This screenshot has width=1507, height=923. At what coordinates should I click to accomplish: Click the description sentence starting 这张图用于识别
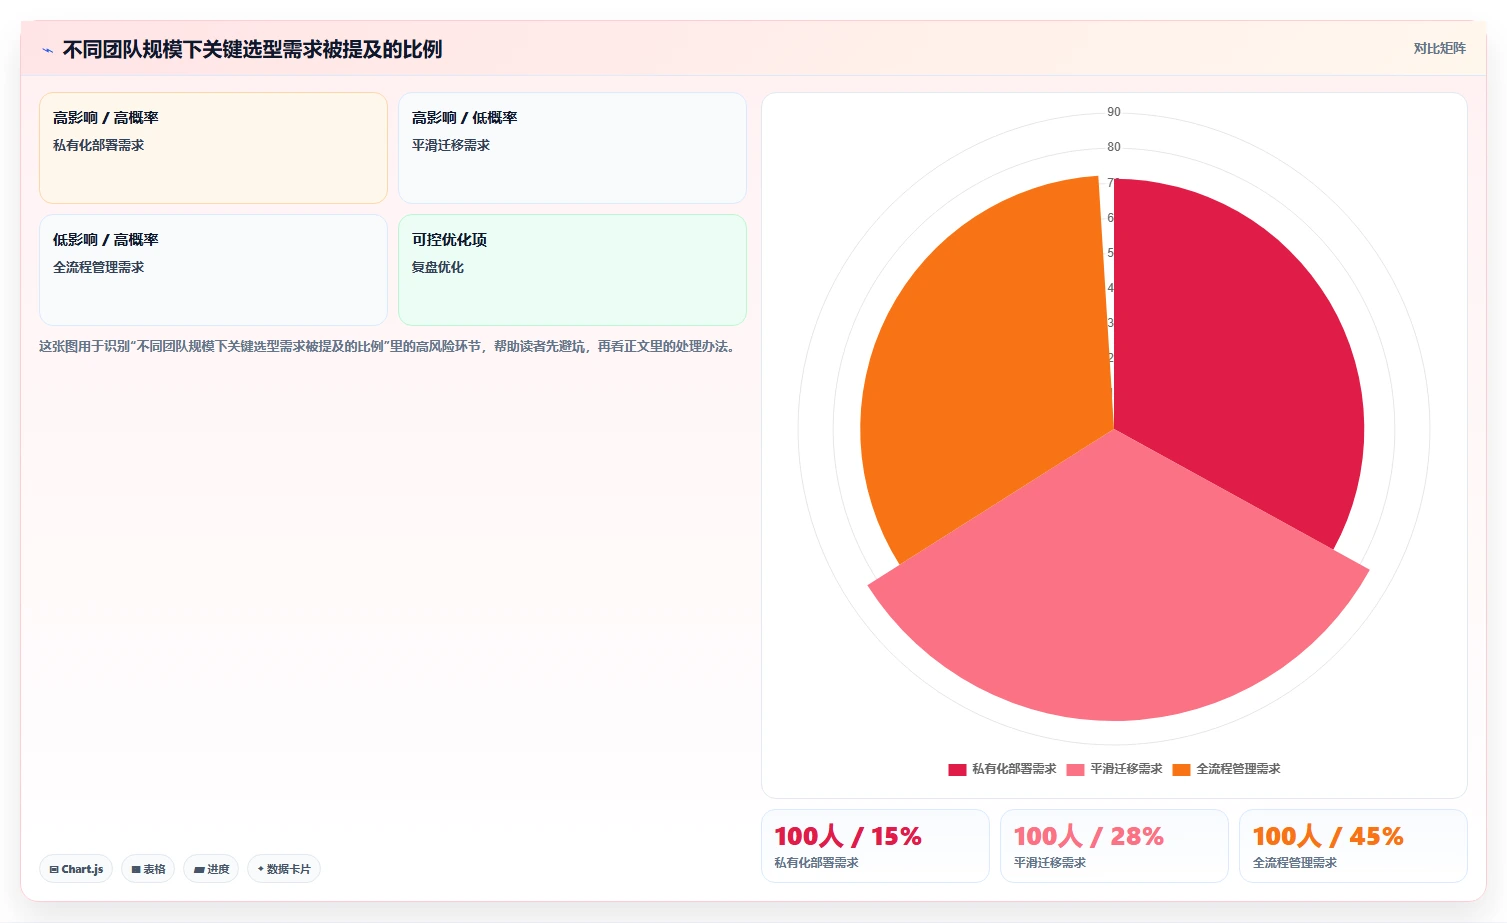[x=389, y=346]
